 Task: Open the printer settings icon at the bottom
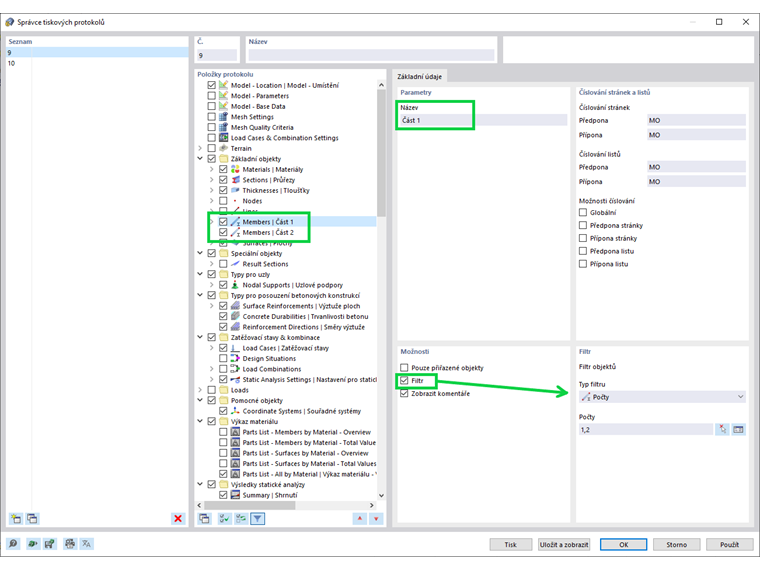(x=70, y=544)
